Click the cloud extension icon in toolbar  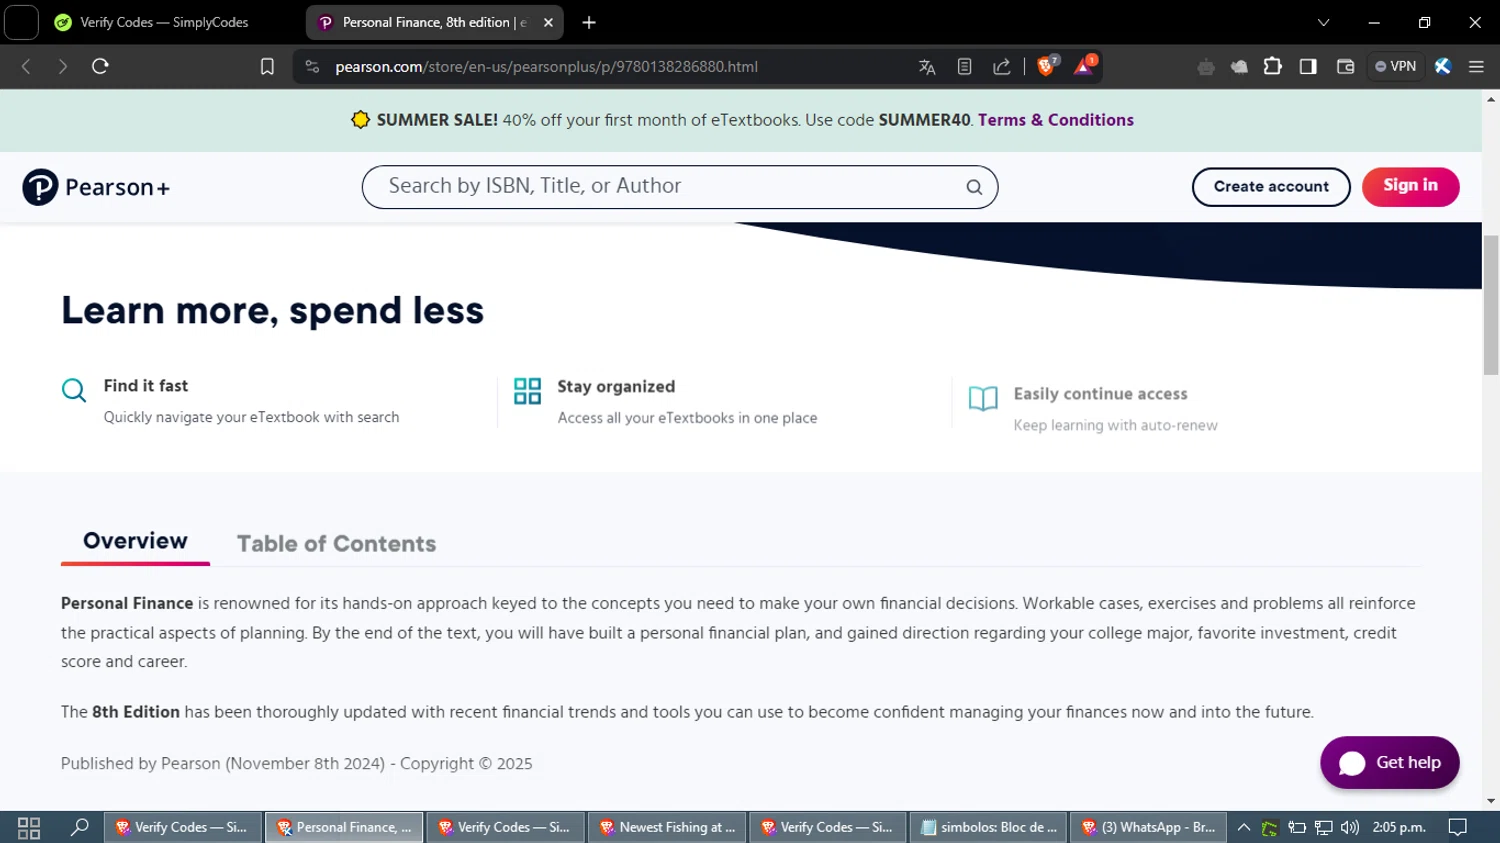1239,67
